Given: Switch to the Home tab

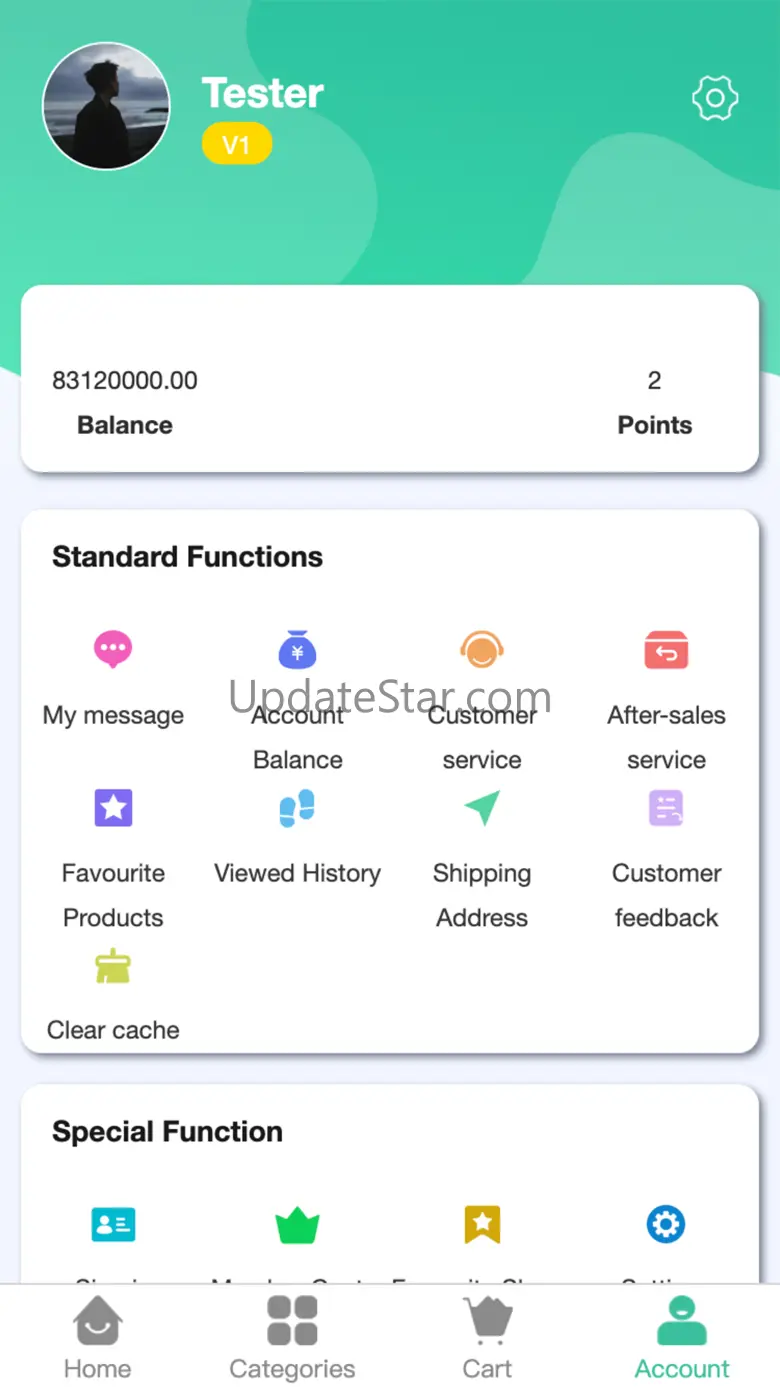Looking at the screenshot, I should tap(98, 1336).
